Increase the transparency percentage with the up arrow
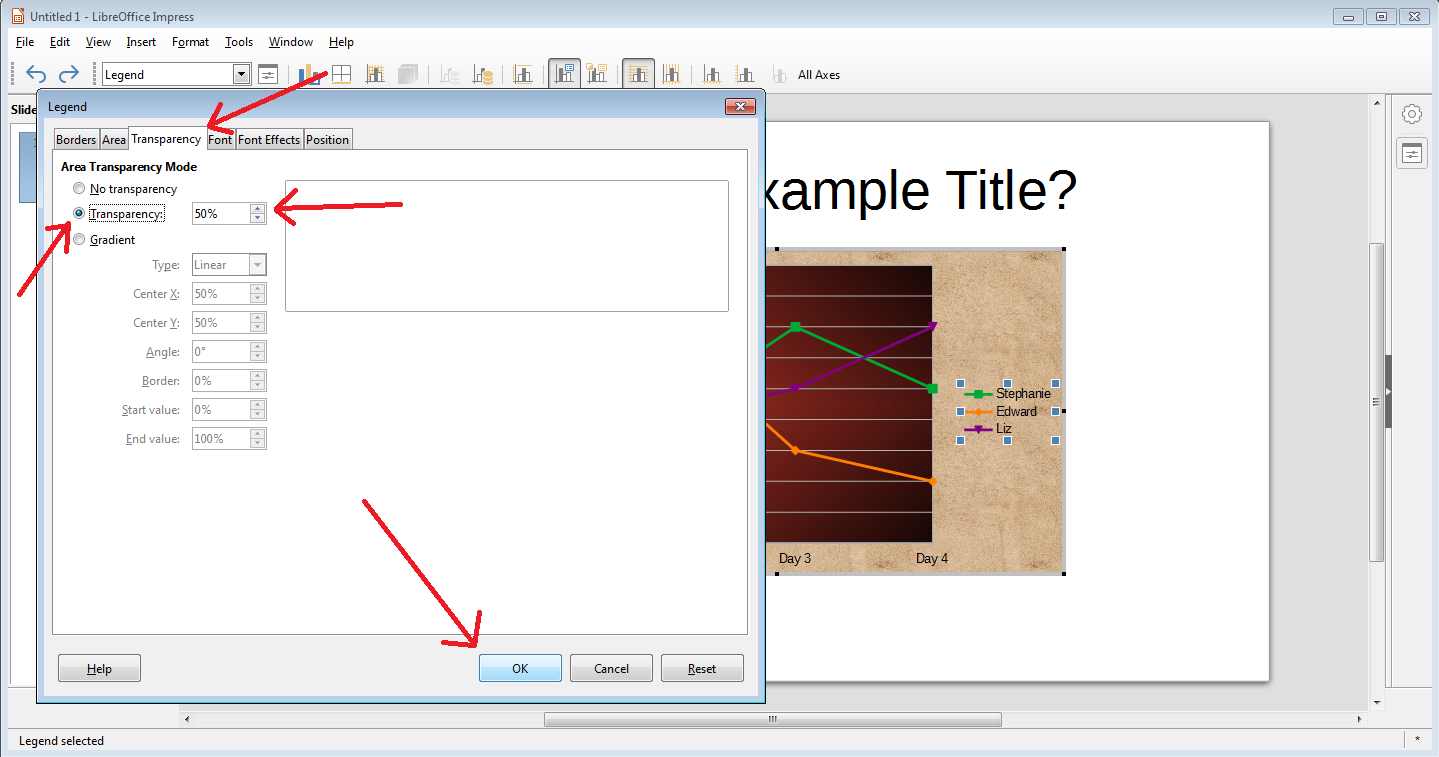This screenshot has width=1439, height=757. click(x=258, y=208)
